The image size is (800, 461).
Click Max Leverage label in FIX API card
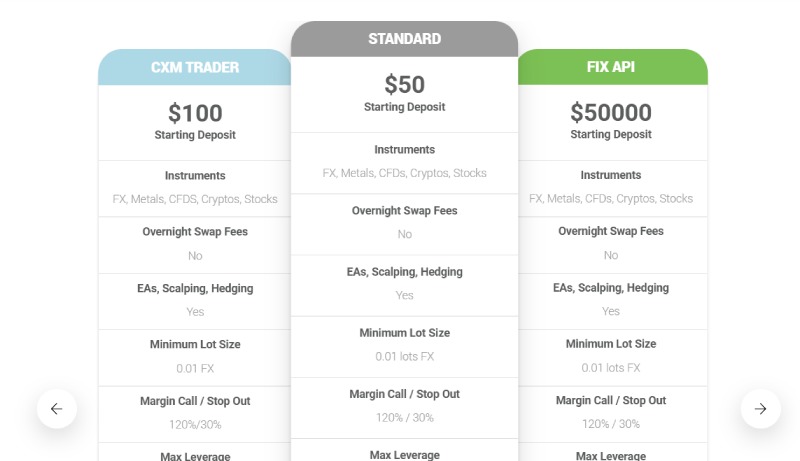click(x=611, y=456)
